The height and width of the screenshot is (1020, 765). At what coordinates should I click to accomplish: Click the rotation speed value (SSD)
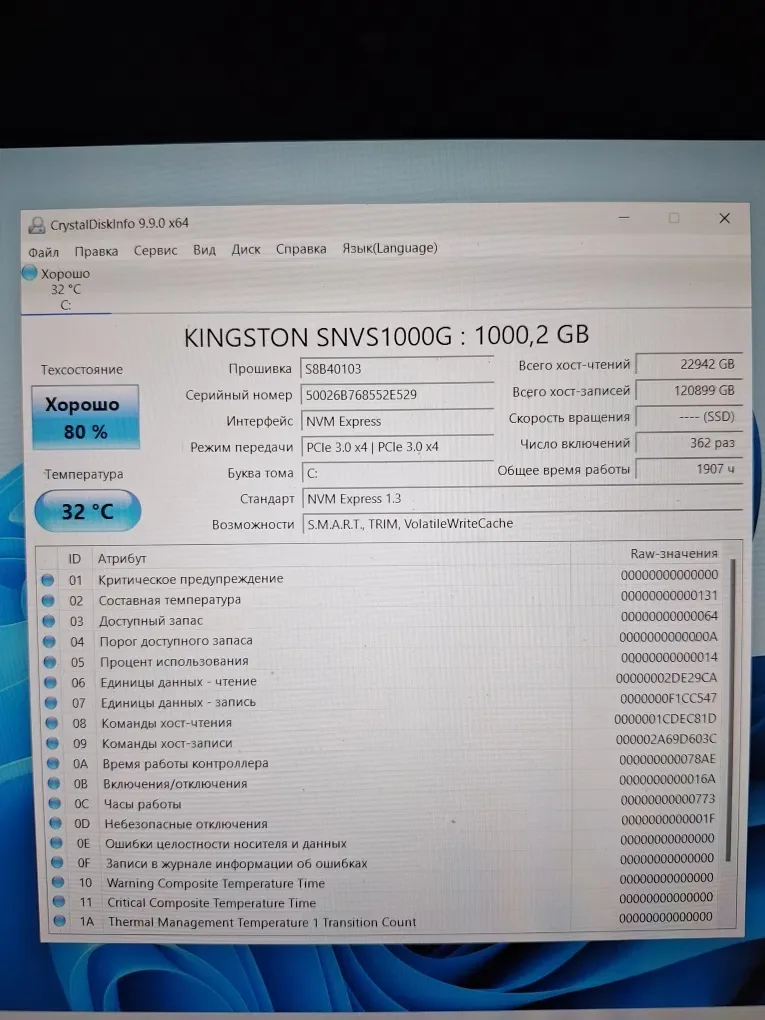[x=688, y=416]
